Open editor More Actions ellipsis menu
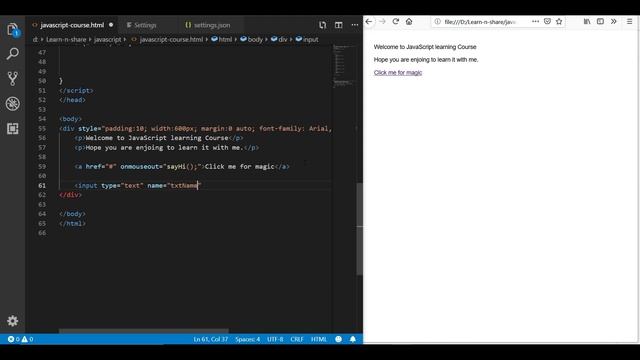 pyautogui.click(x=355, y=25)
